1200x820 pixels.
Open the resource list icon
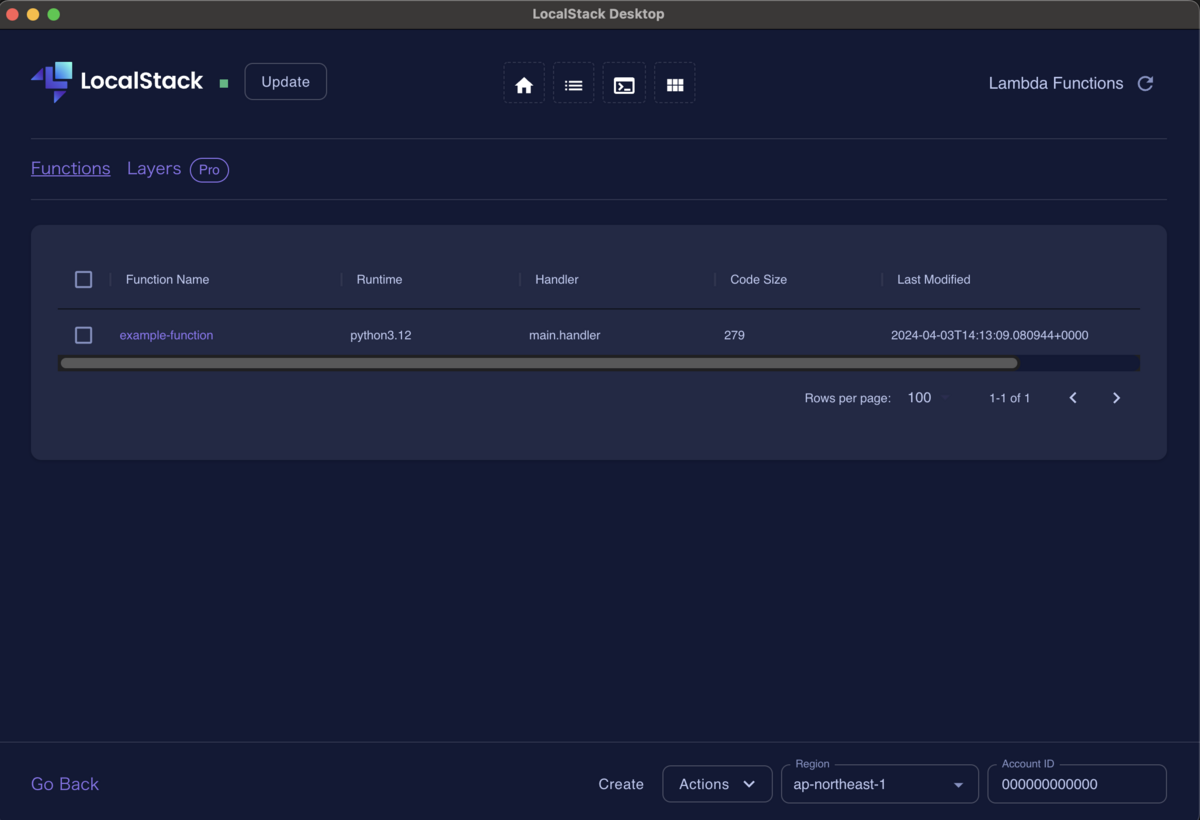pyautogui.click(x=574, y=82)
